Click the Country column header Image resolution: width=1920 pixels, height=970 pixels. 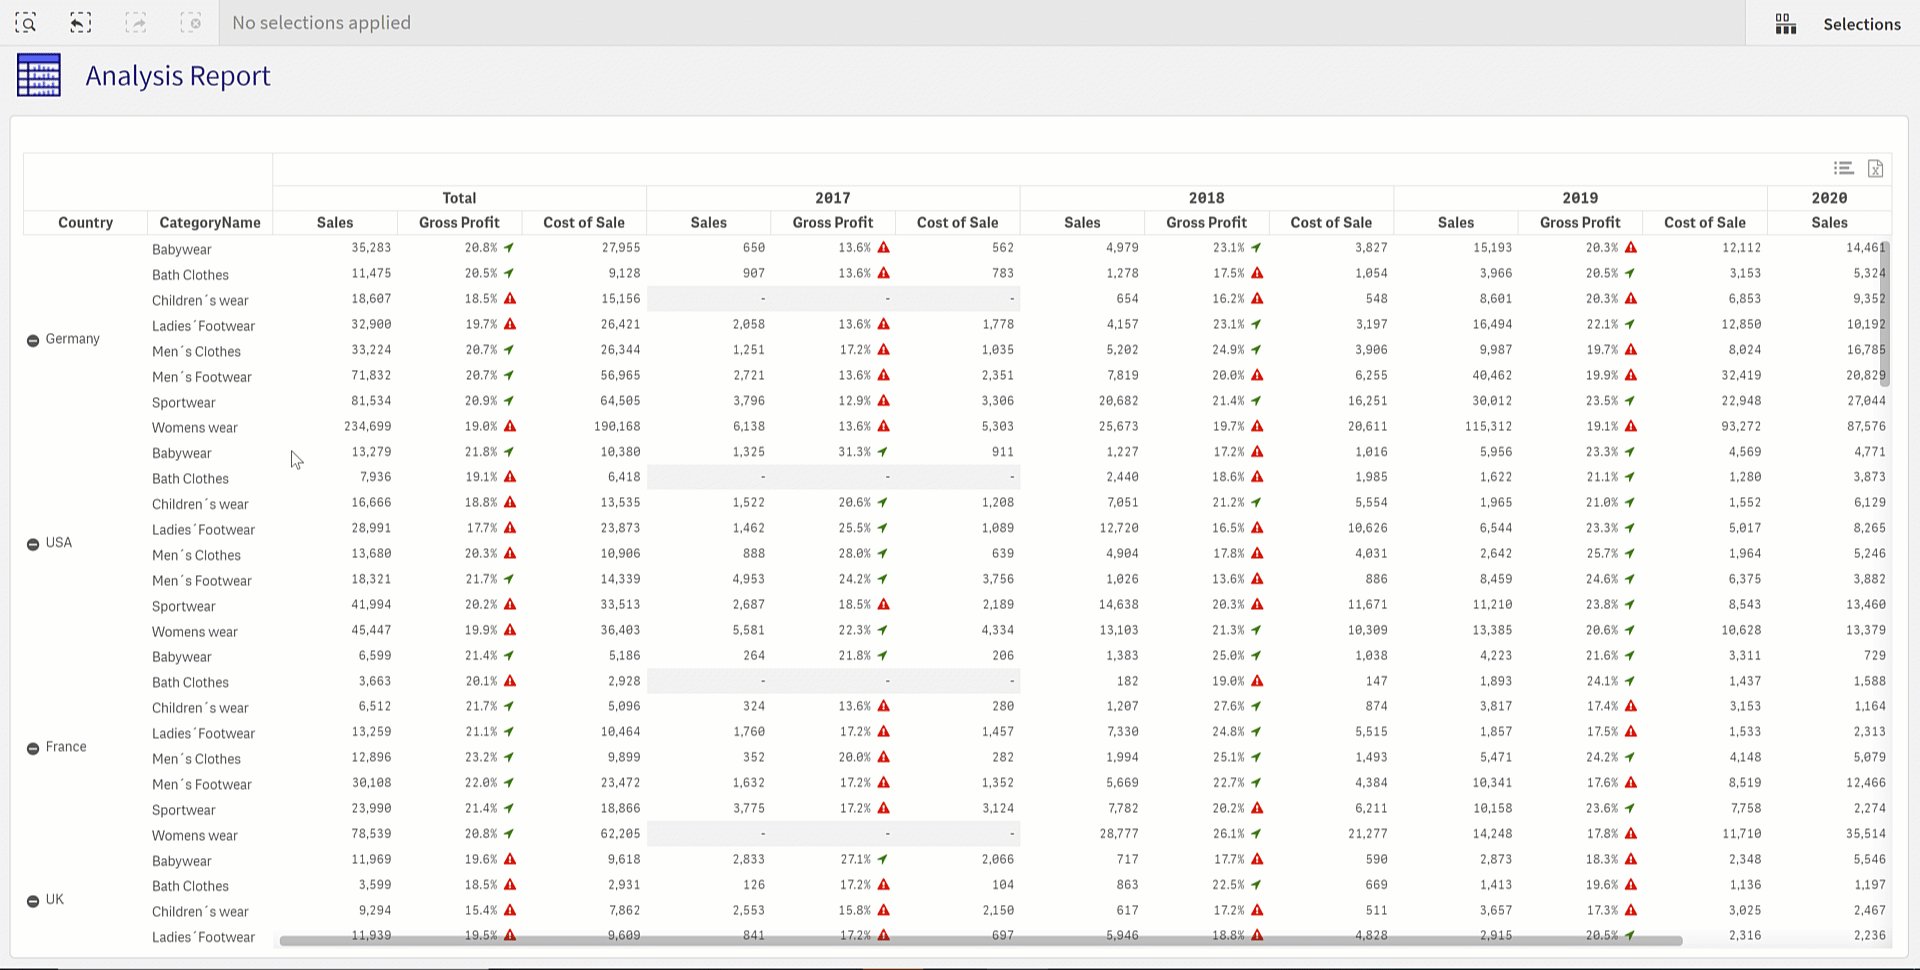pos(85,222)
